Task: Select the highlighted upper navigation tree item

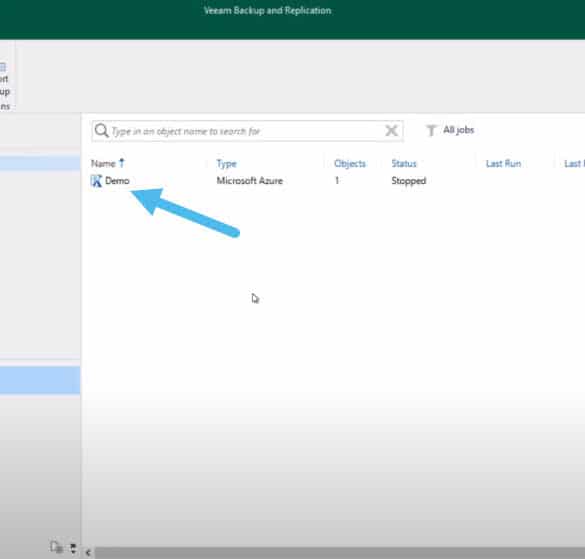Action: (x=40, y=163)
